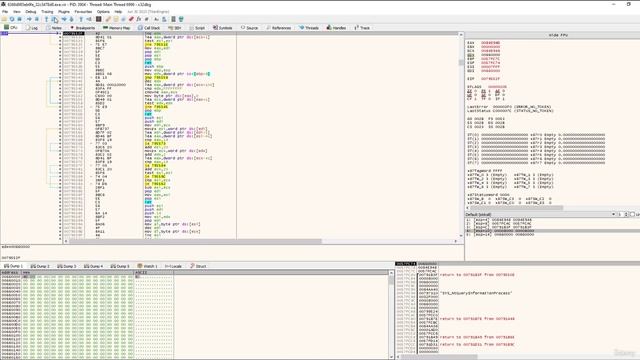Open Scylla via the dark square toolbar icon
Viewport: 640px width, 360px height.
click(98, 19)
